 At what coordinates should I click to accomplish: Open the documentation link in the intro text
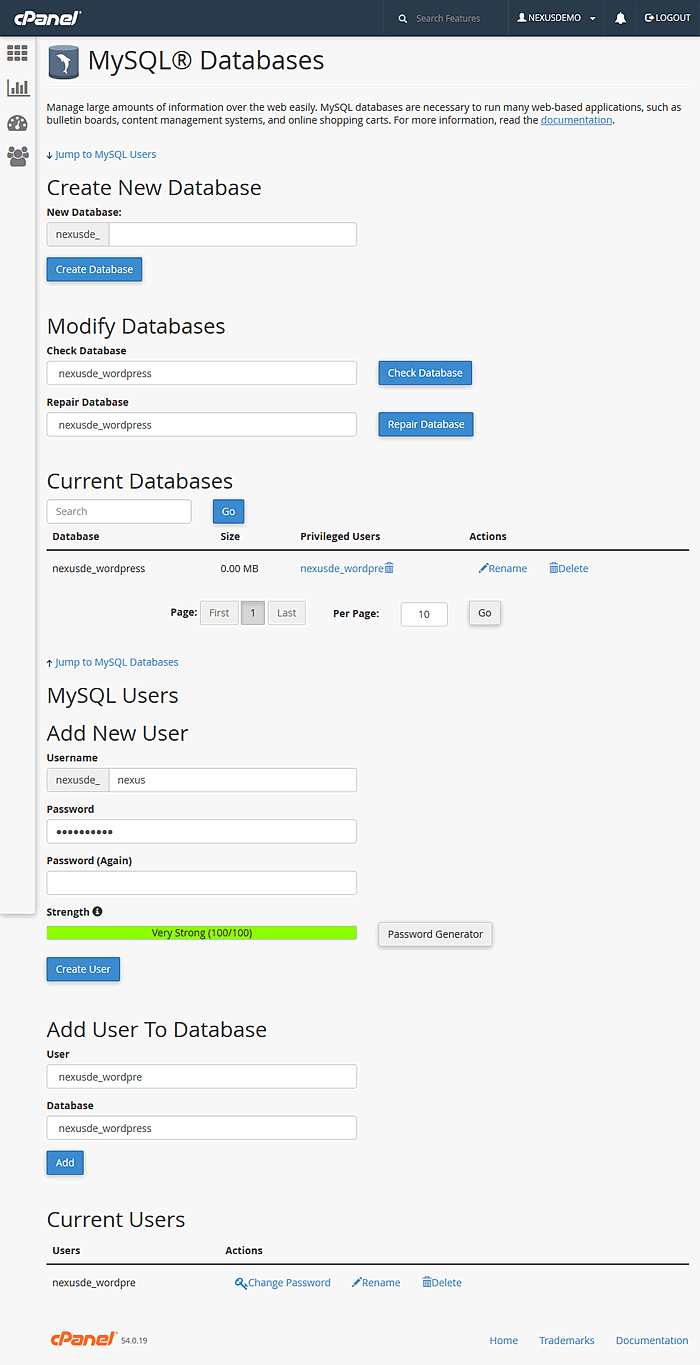(576, 119)
